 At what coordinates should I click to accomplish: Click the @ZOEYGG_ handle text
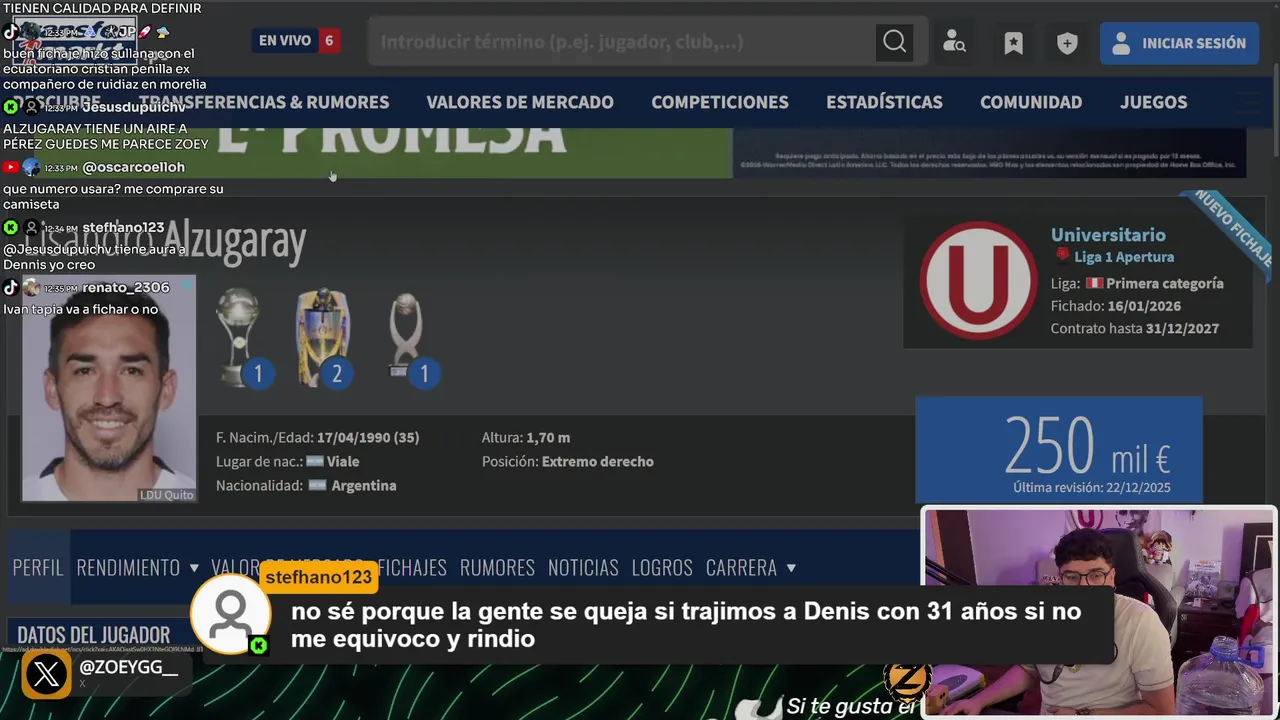pos(128,667)
